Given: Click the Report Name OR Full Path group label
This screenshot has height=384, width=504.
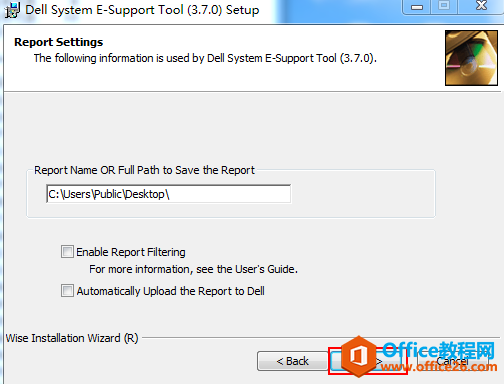Looking at the screenshot, I should point(144,170).
